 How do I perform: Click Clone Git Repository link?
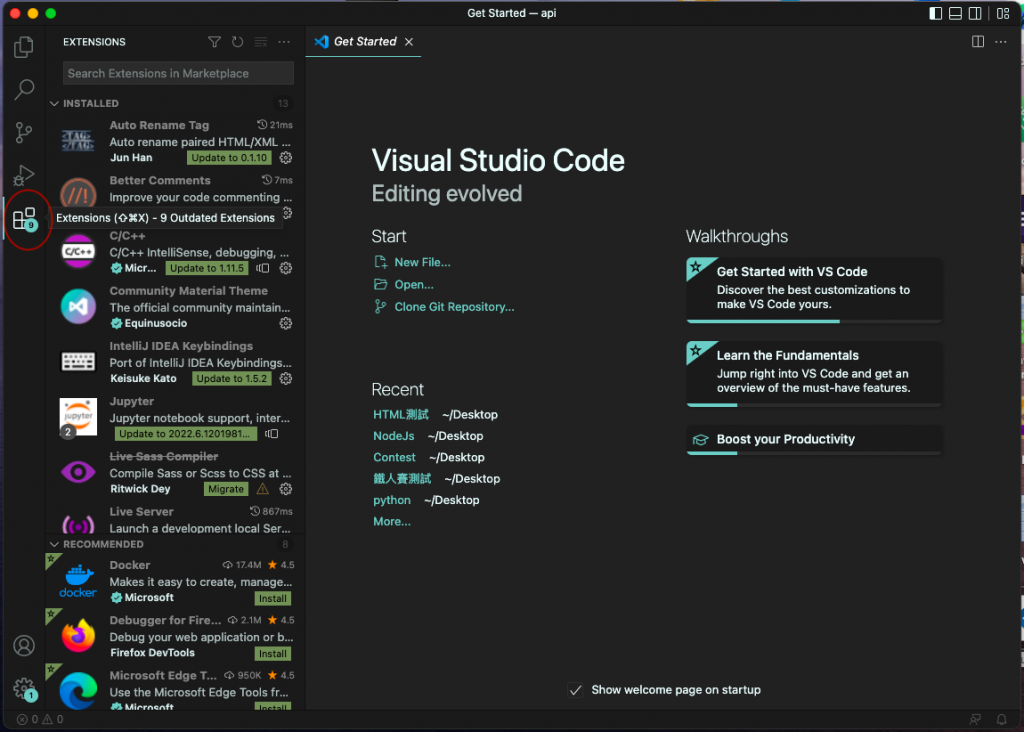pos(454,307)
